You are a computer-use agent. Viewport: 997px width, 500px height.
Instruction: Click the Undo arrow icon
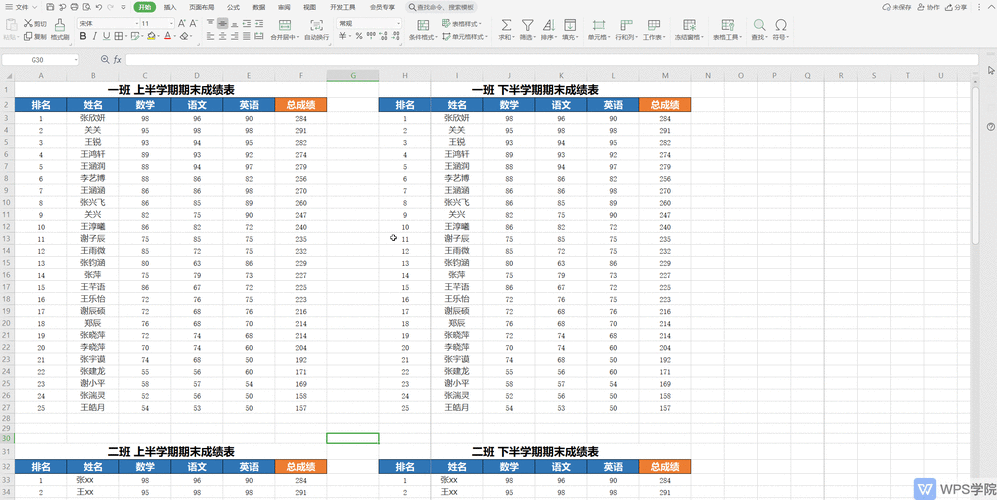(99, 8)
